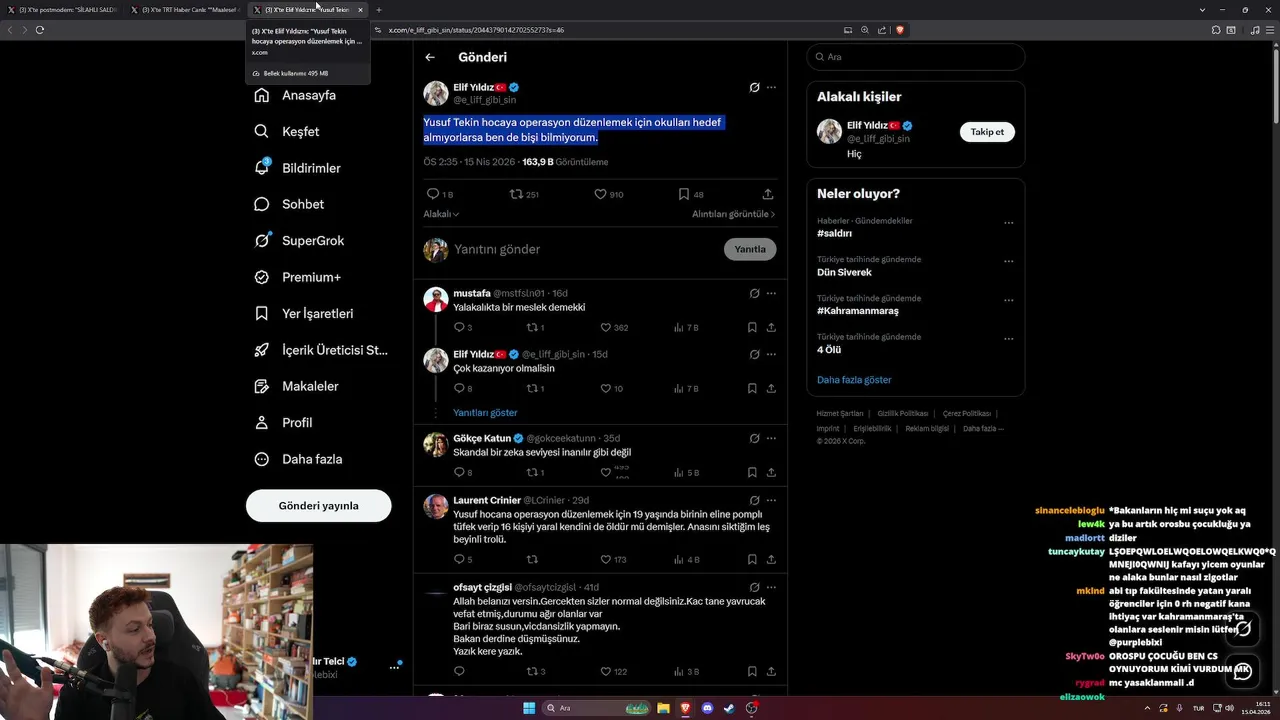Image resolution: width=1280 pixels, height=720 pixels.
Task: Open messages floating button
Action: (1243, 671)
